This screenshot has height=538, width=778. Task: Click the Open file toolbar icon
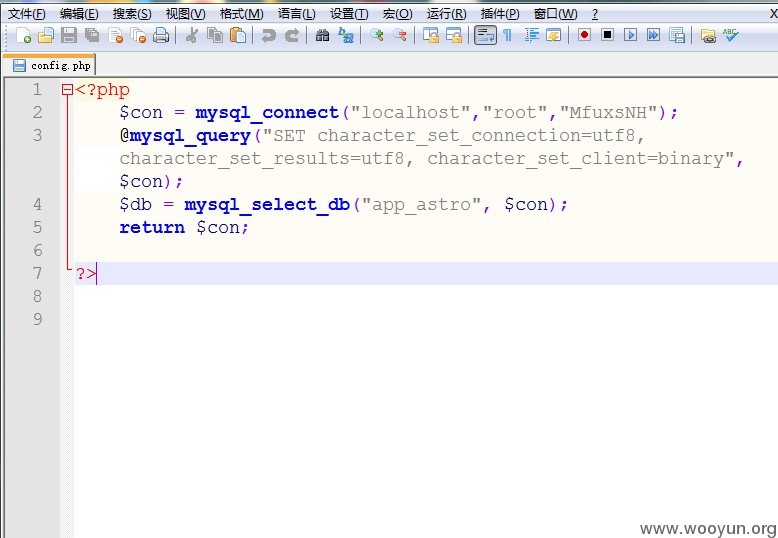point(46,35)
